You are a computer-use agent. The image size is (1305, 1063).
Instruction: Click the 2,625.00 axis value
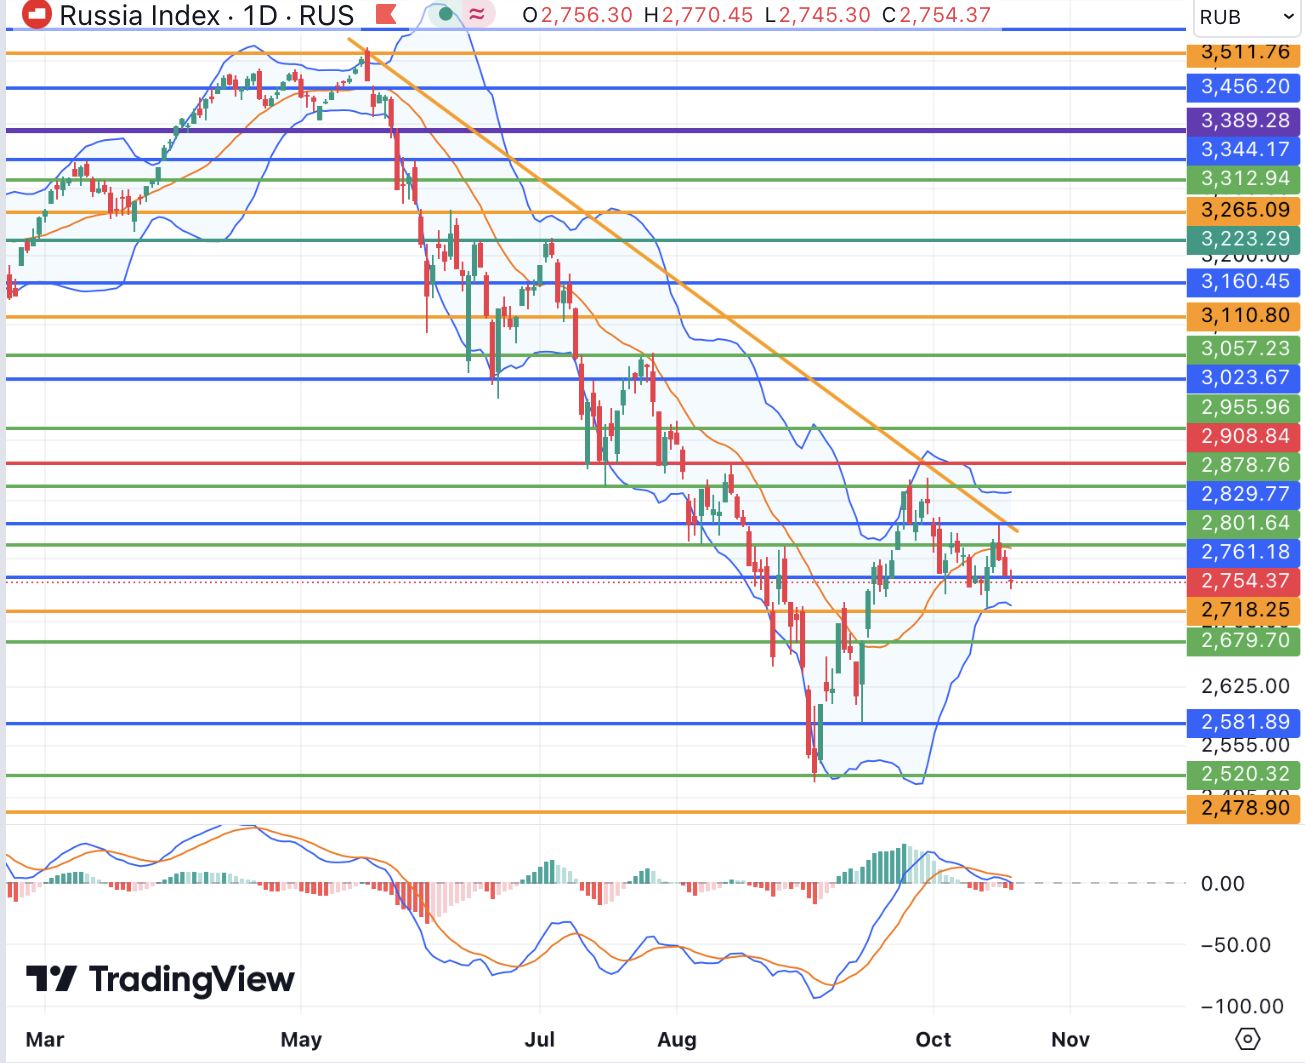[x=1245, y=686]
